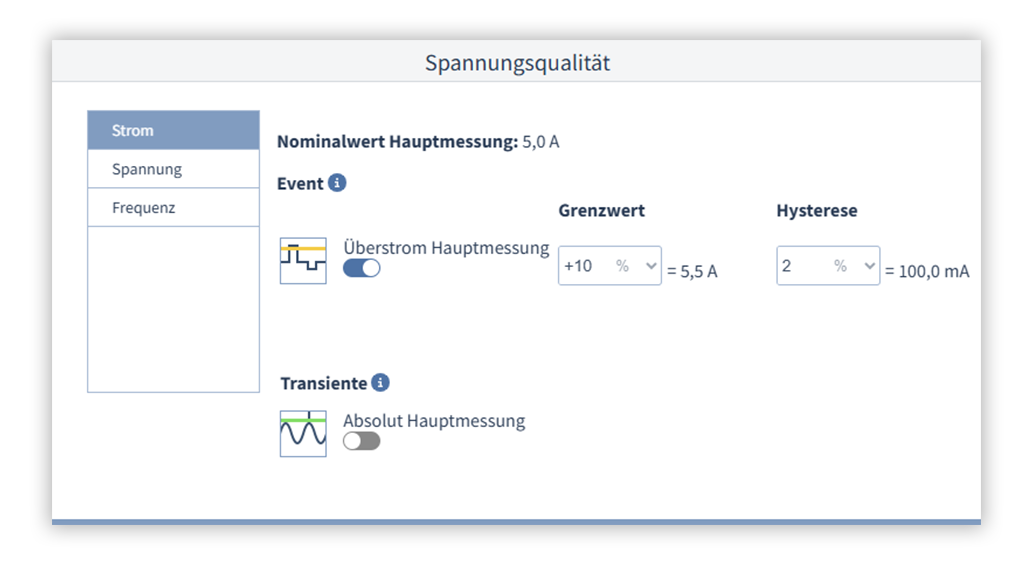
Task: Enable the Absolut Hauptmessung toggle
Action: point(362,441)
